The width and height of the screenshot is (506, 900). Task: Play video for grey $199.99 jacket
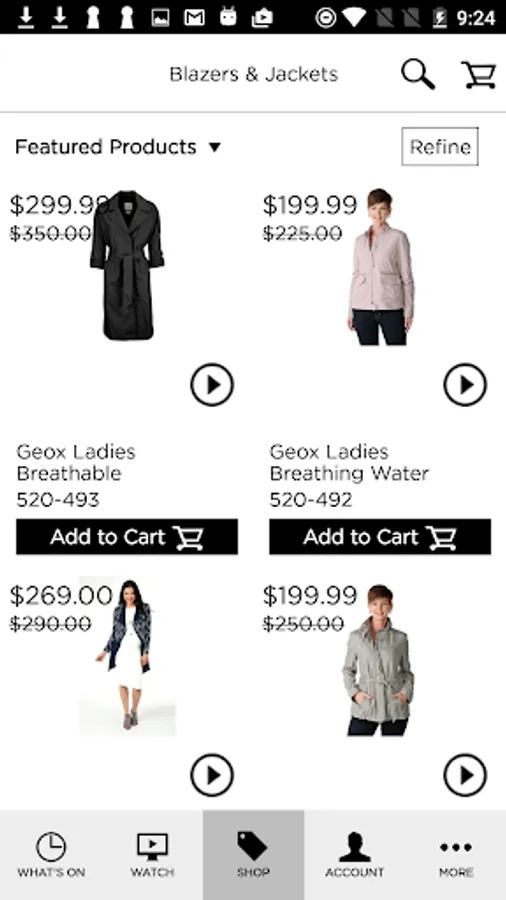[x=465, y=775]
